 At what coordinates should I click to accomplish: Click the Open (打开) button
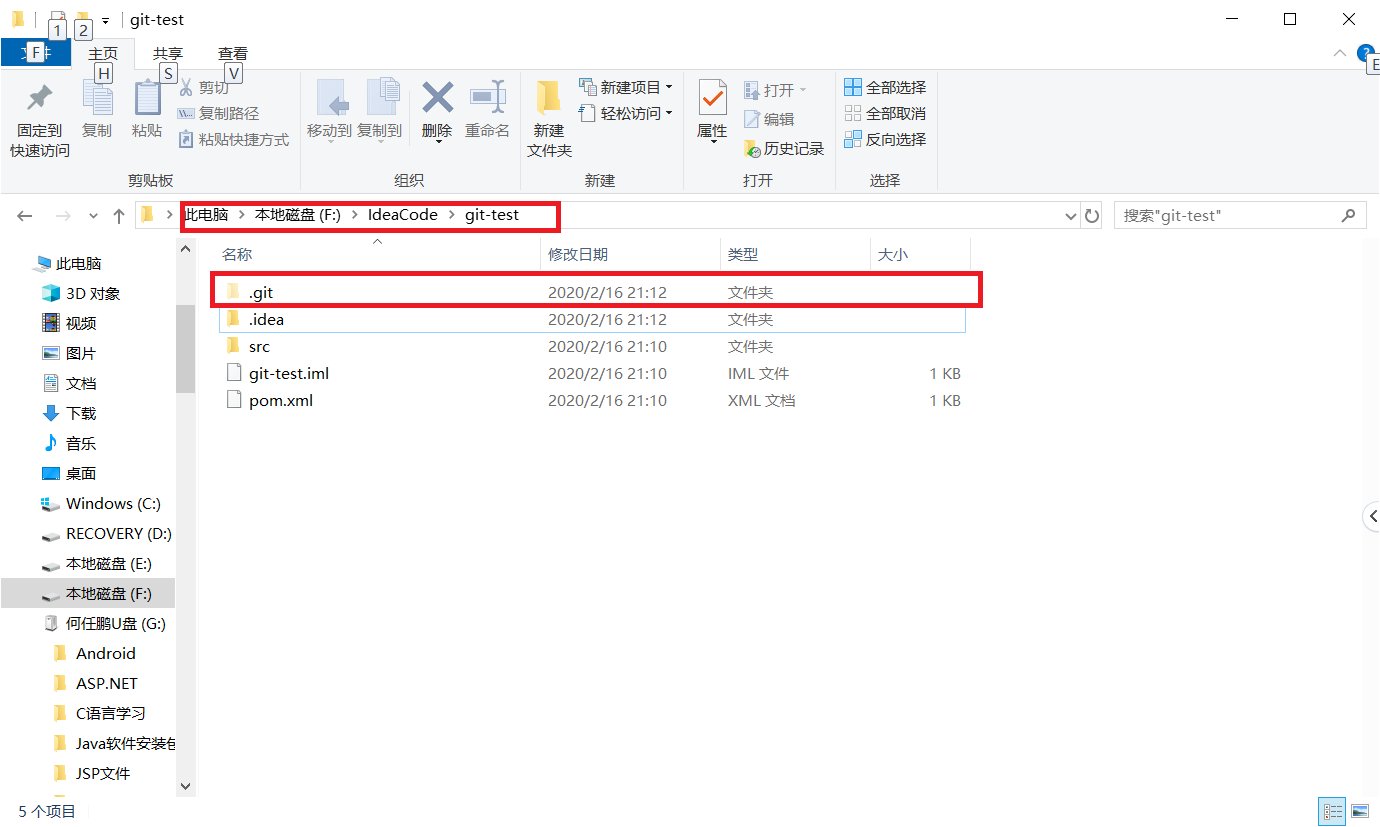click(x=775, y=91)
